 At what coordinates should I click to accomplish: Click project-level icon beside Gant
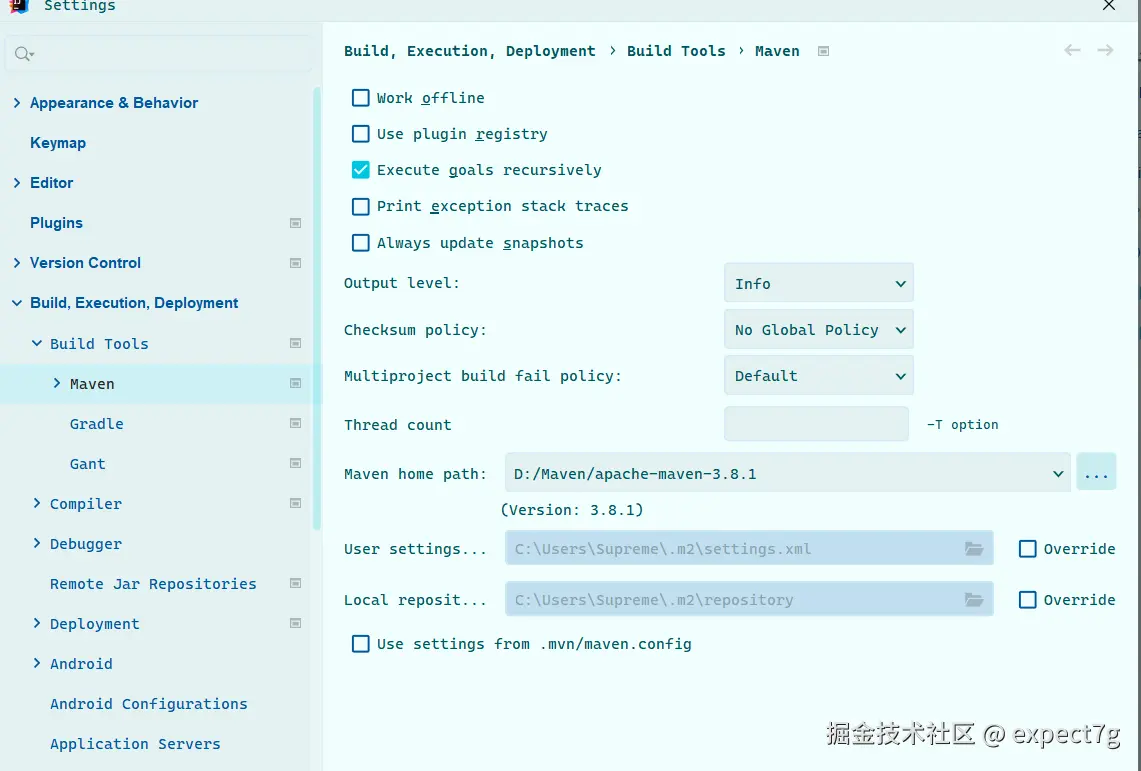coord(295,463)
